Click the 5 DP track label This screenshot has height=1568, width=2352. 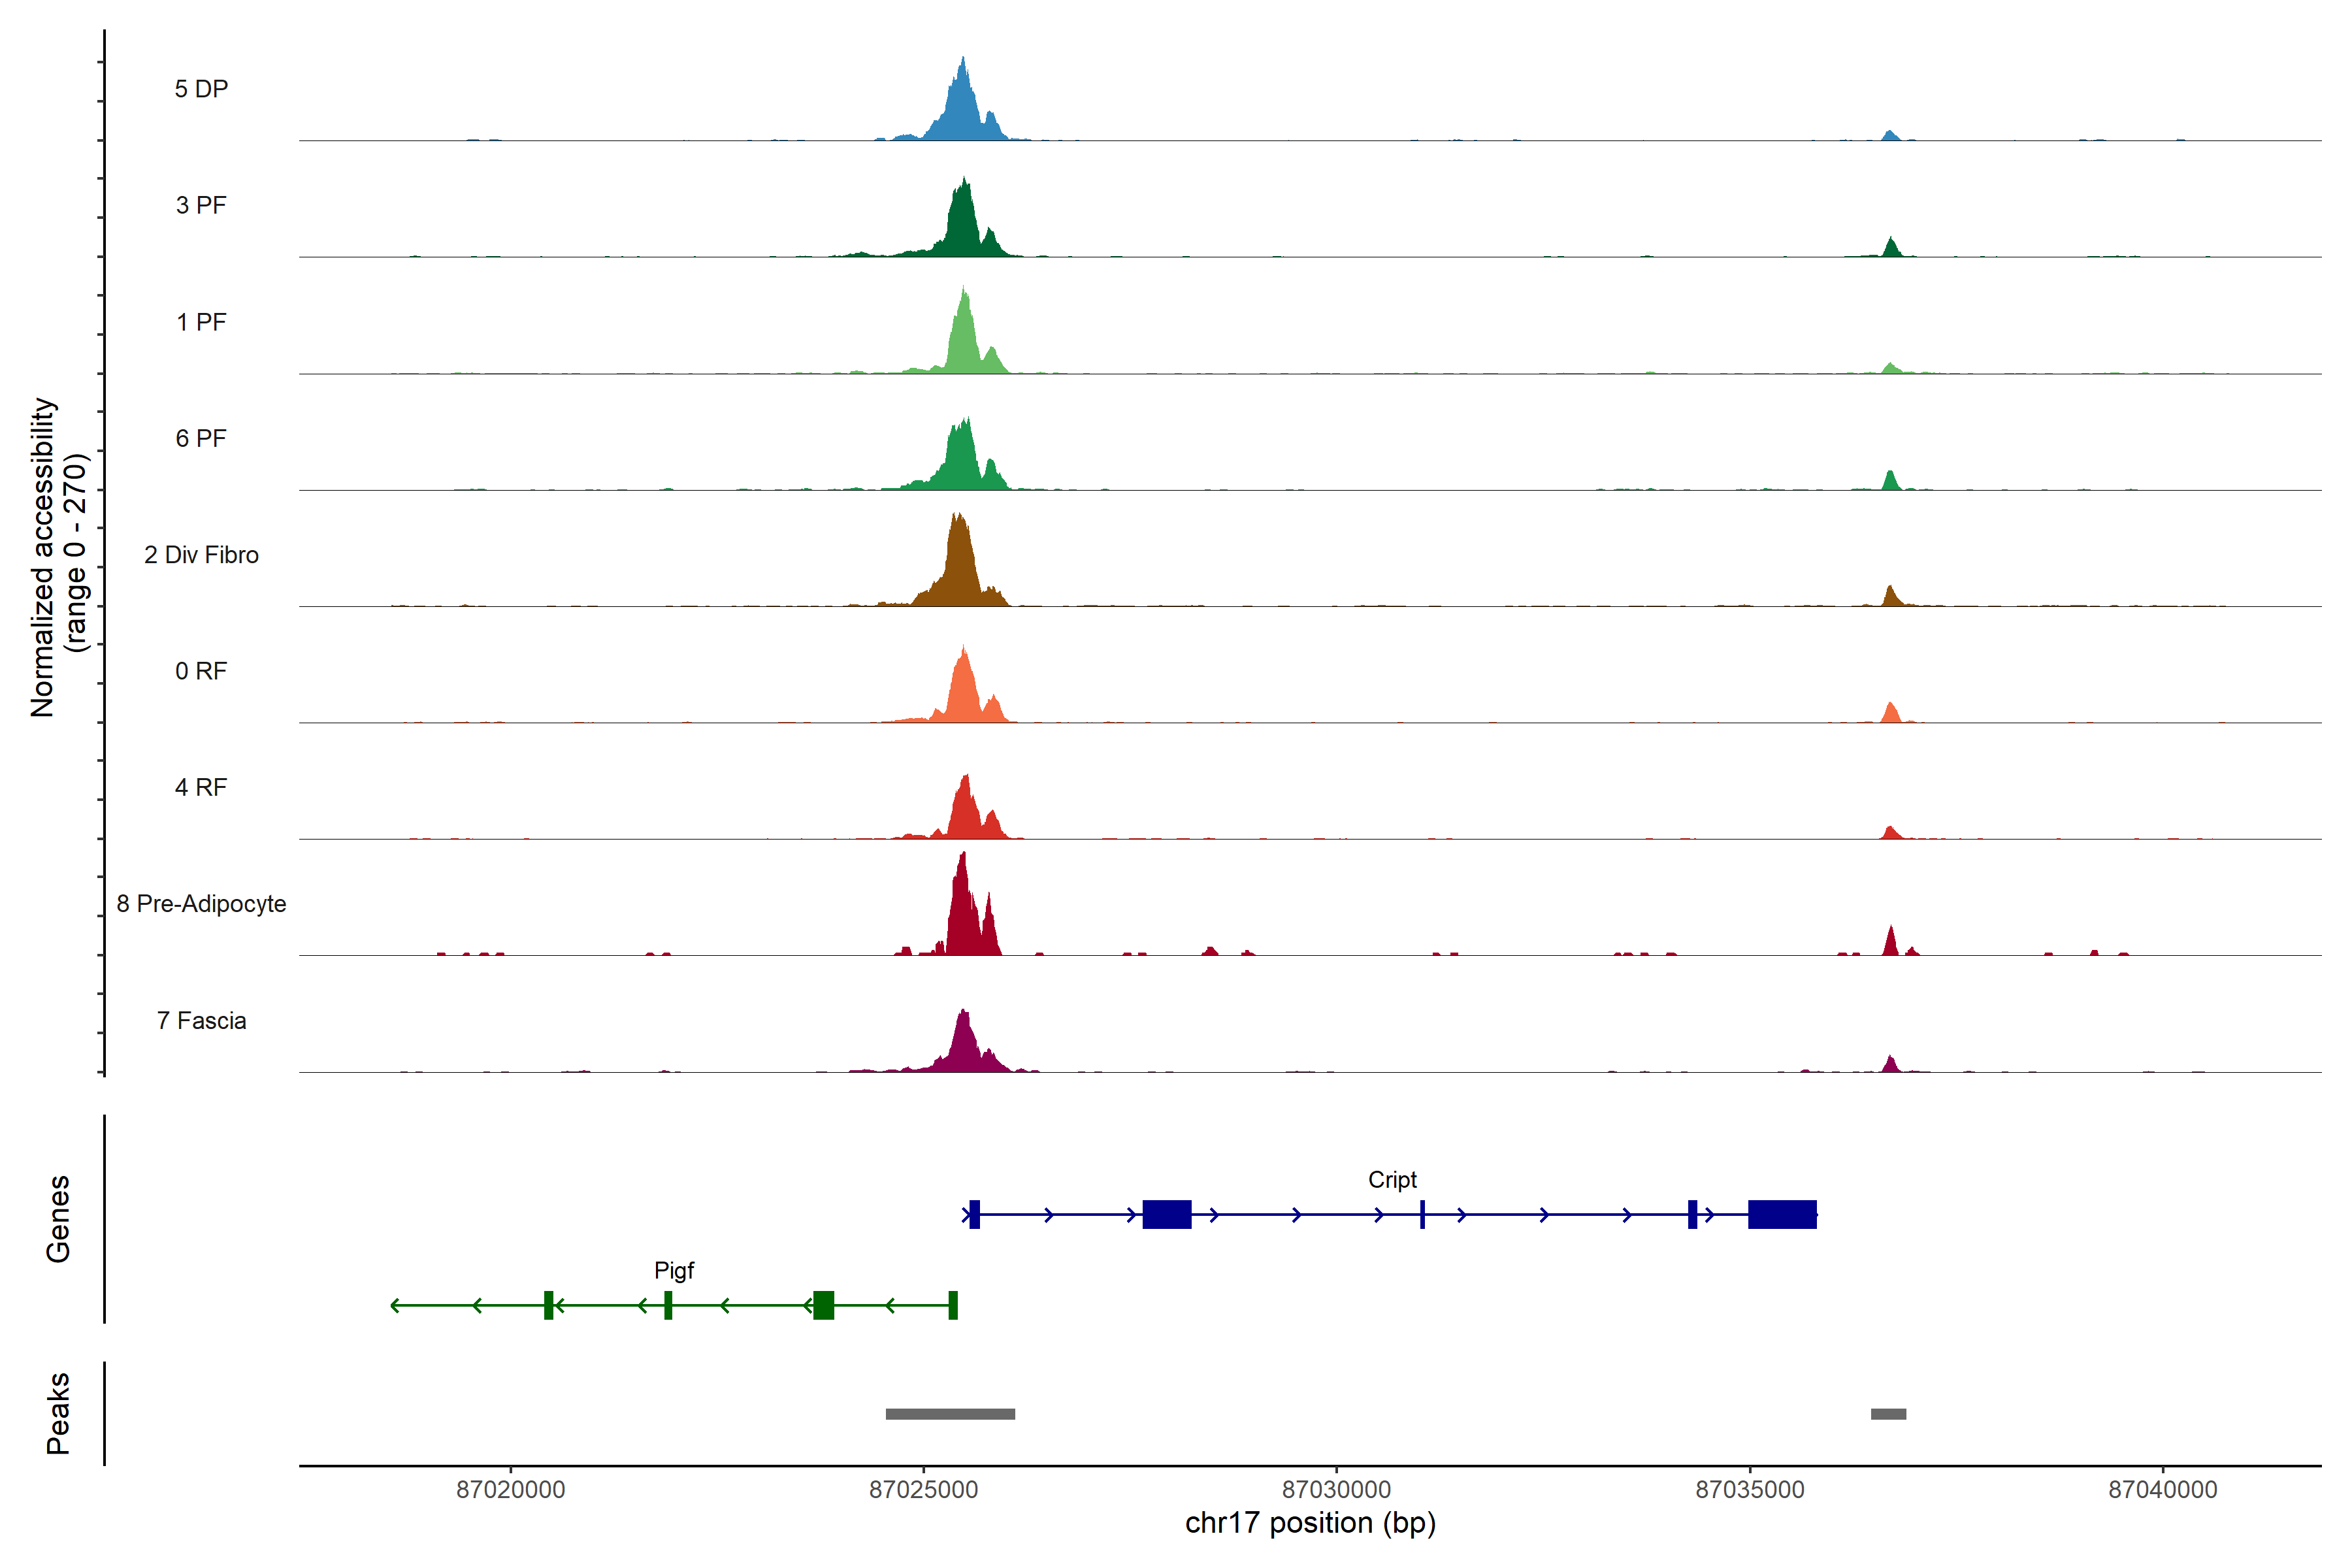click(201, 89)
